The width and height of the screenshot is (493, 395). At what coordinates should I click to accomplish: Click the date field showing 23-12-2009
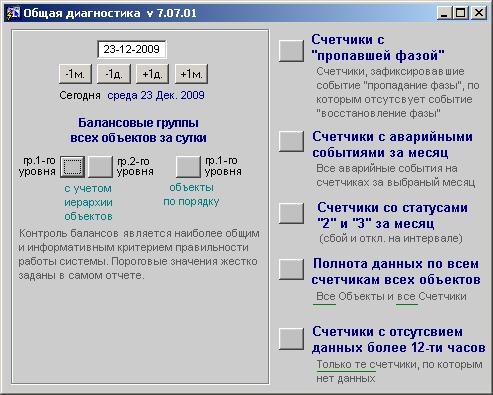(132, 49)
